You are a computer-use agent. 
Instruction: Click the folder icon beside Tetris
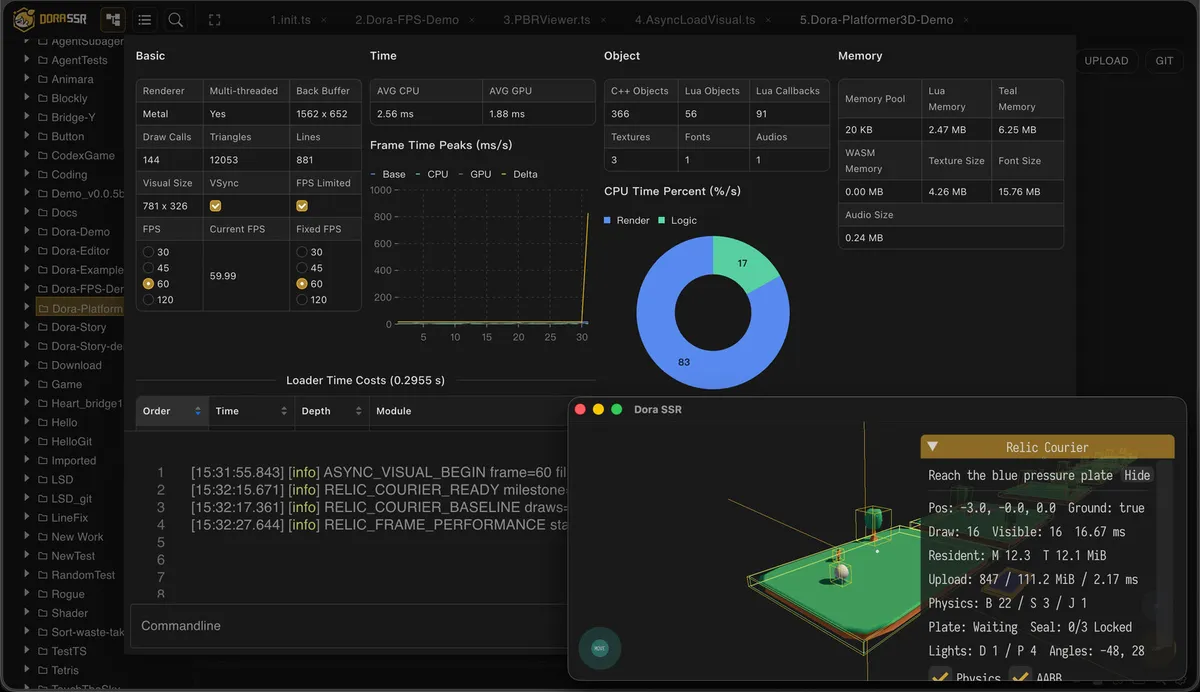[42, 670]
